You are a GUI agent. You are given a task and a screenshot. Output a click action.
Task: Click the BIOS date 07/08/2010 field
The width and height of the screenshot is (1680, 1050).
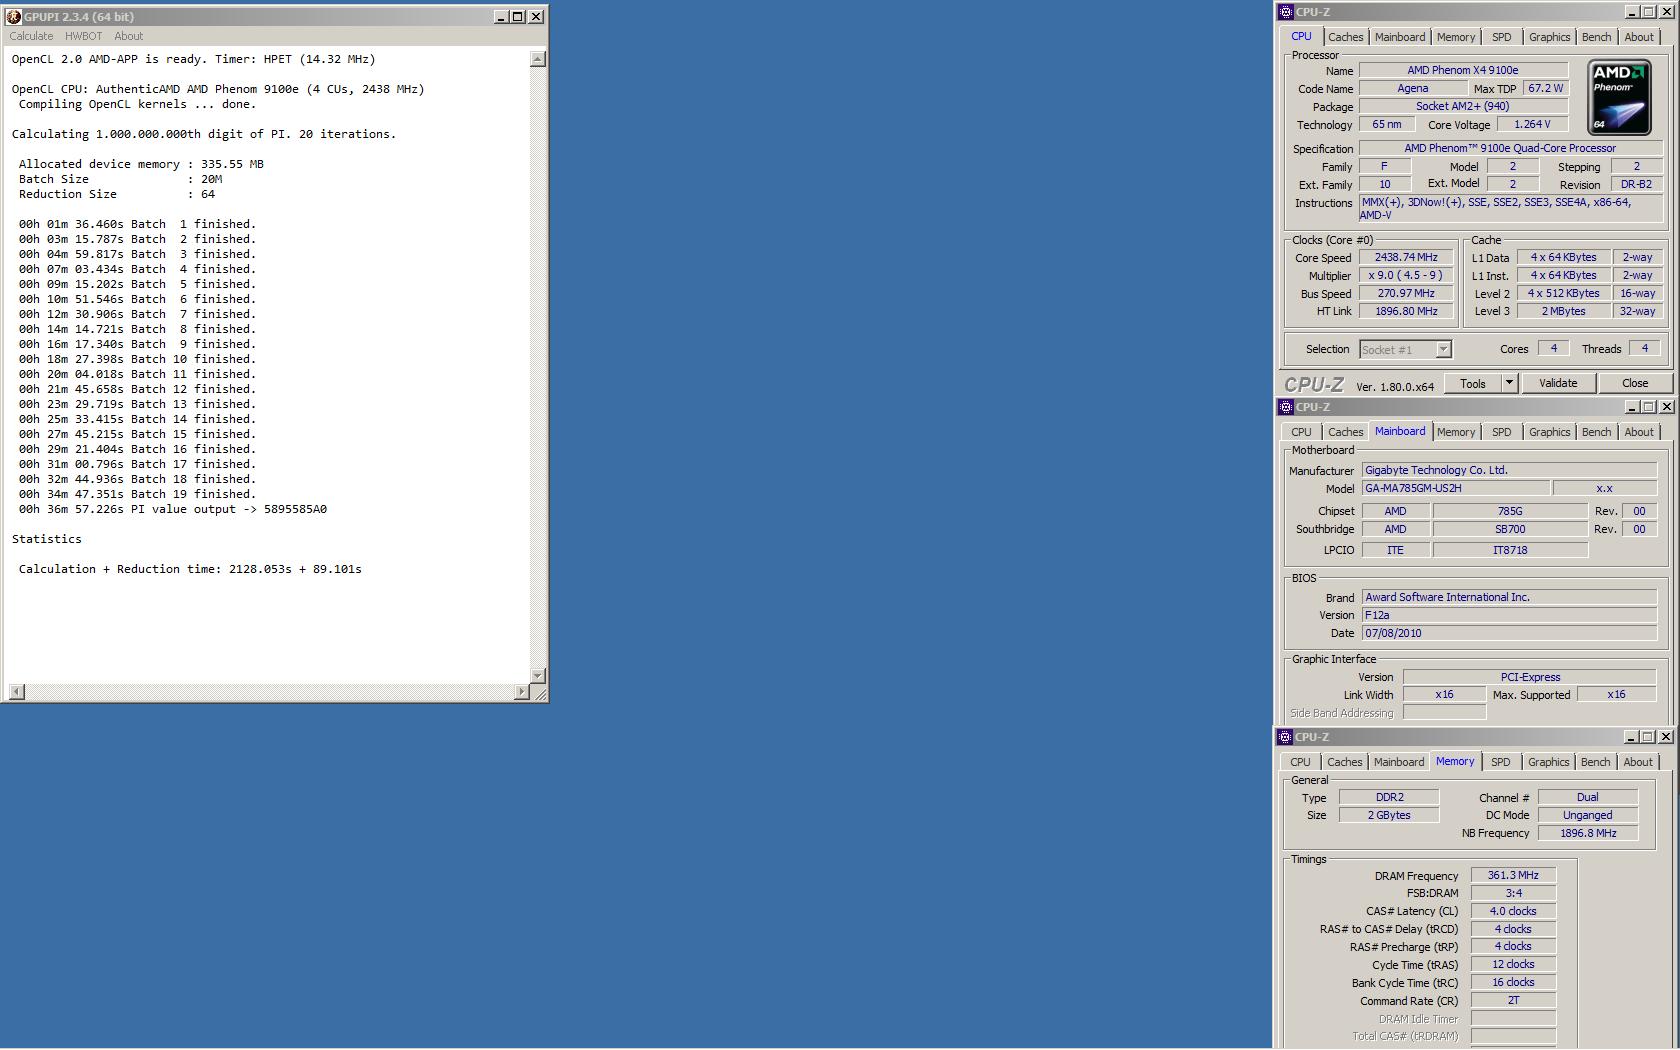point(1509,633)
